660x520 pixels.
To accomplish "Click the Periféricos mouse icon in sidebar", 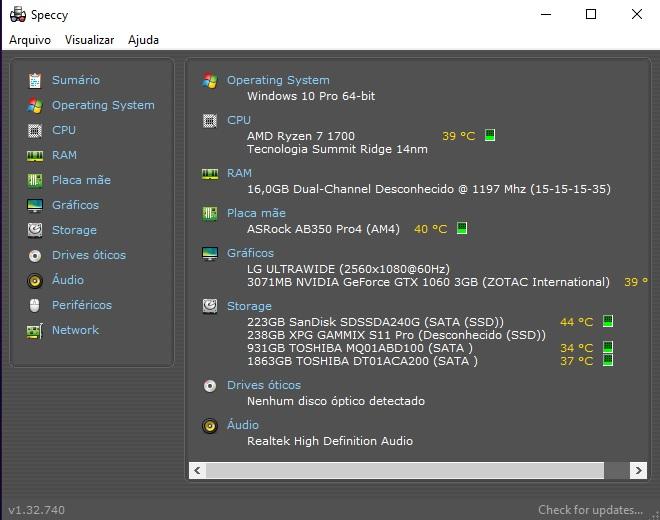I will [35, 306].
